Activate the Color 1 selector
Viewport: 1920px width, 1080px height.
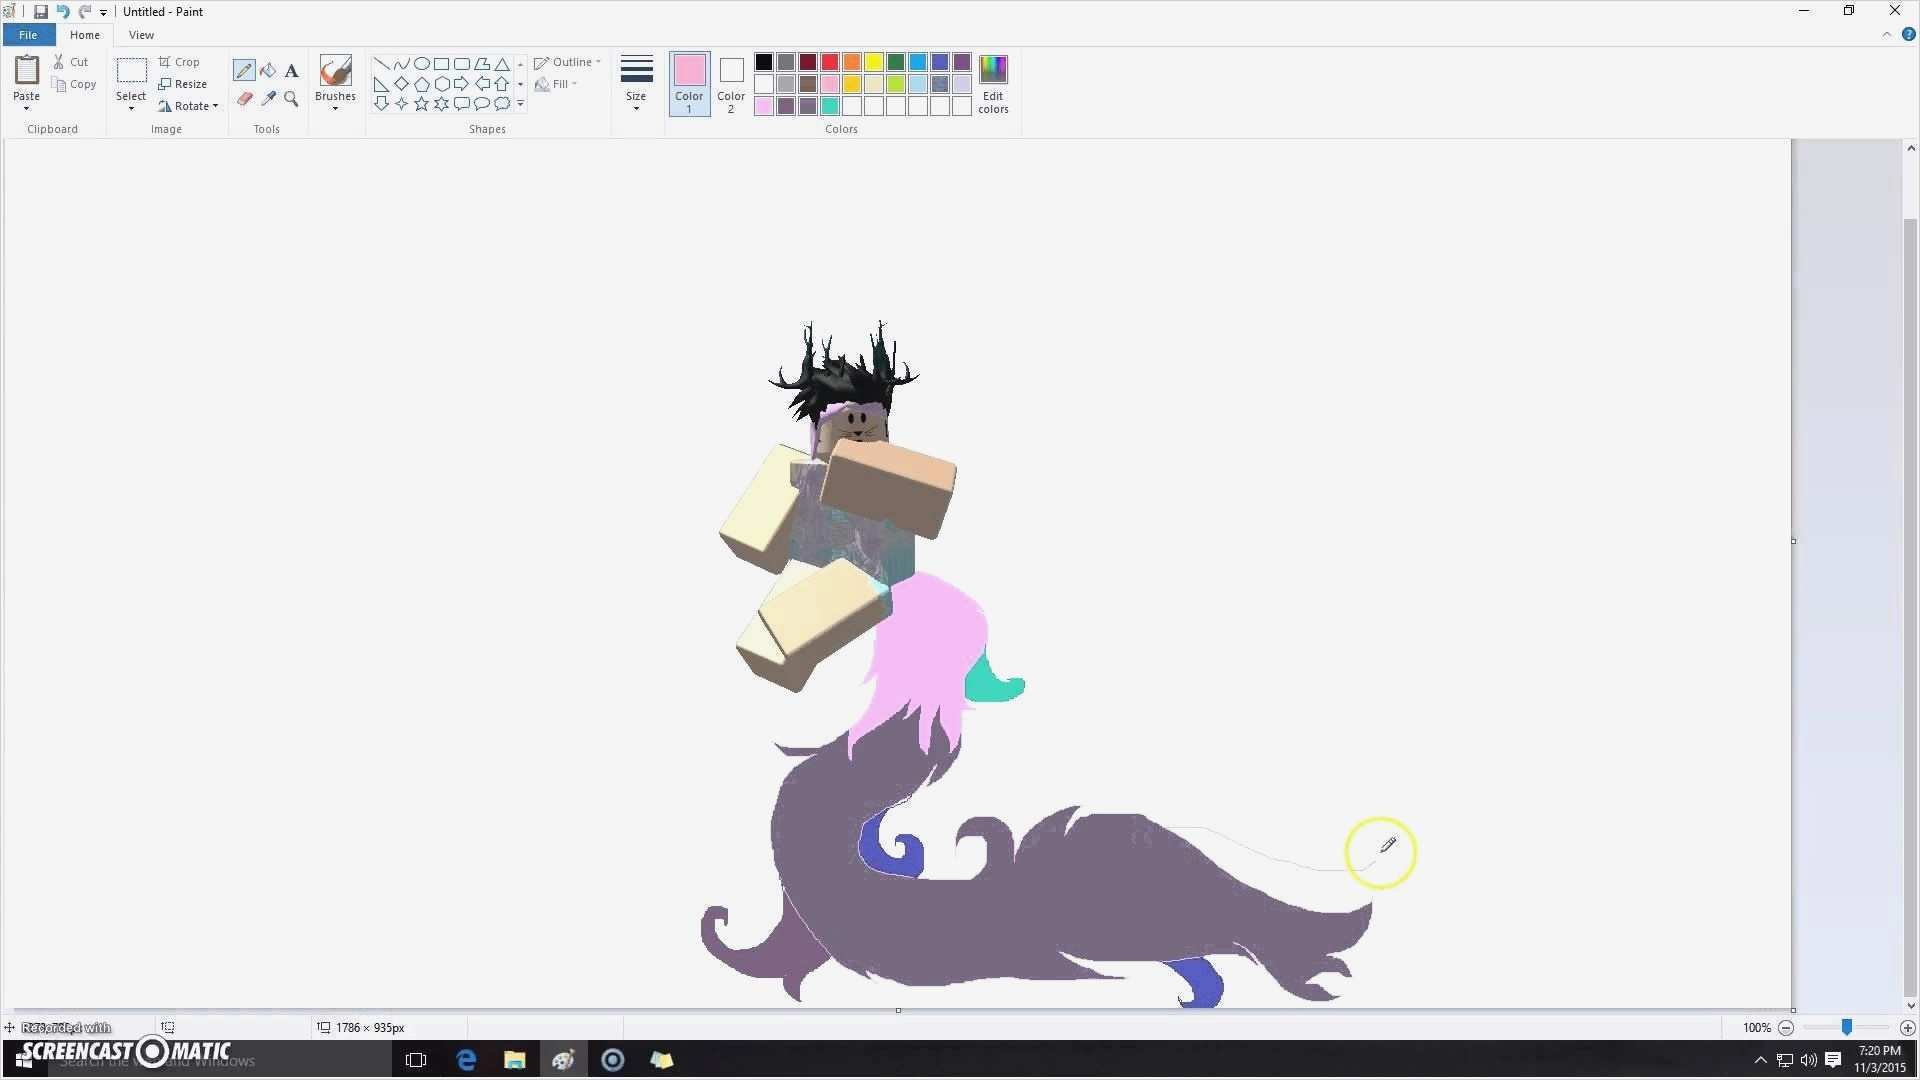(x=688, y=84)
